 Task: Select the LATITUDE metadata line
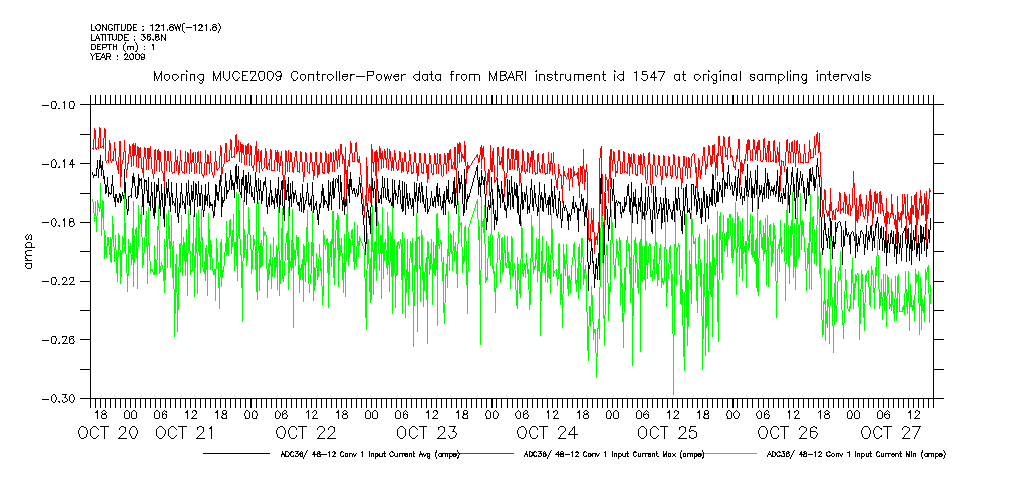pyautogui.click(x=132, y=37)
